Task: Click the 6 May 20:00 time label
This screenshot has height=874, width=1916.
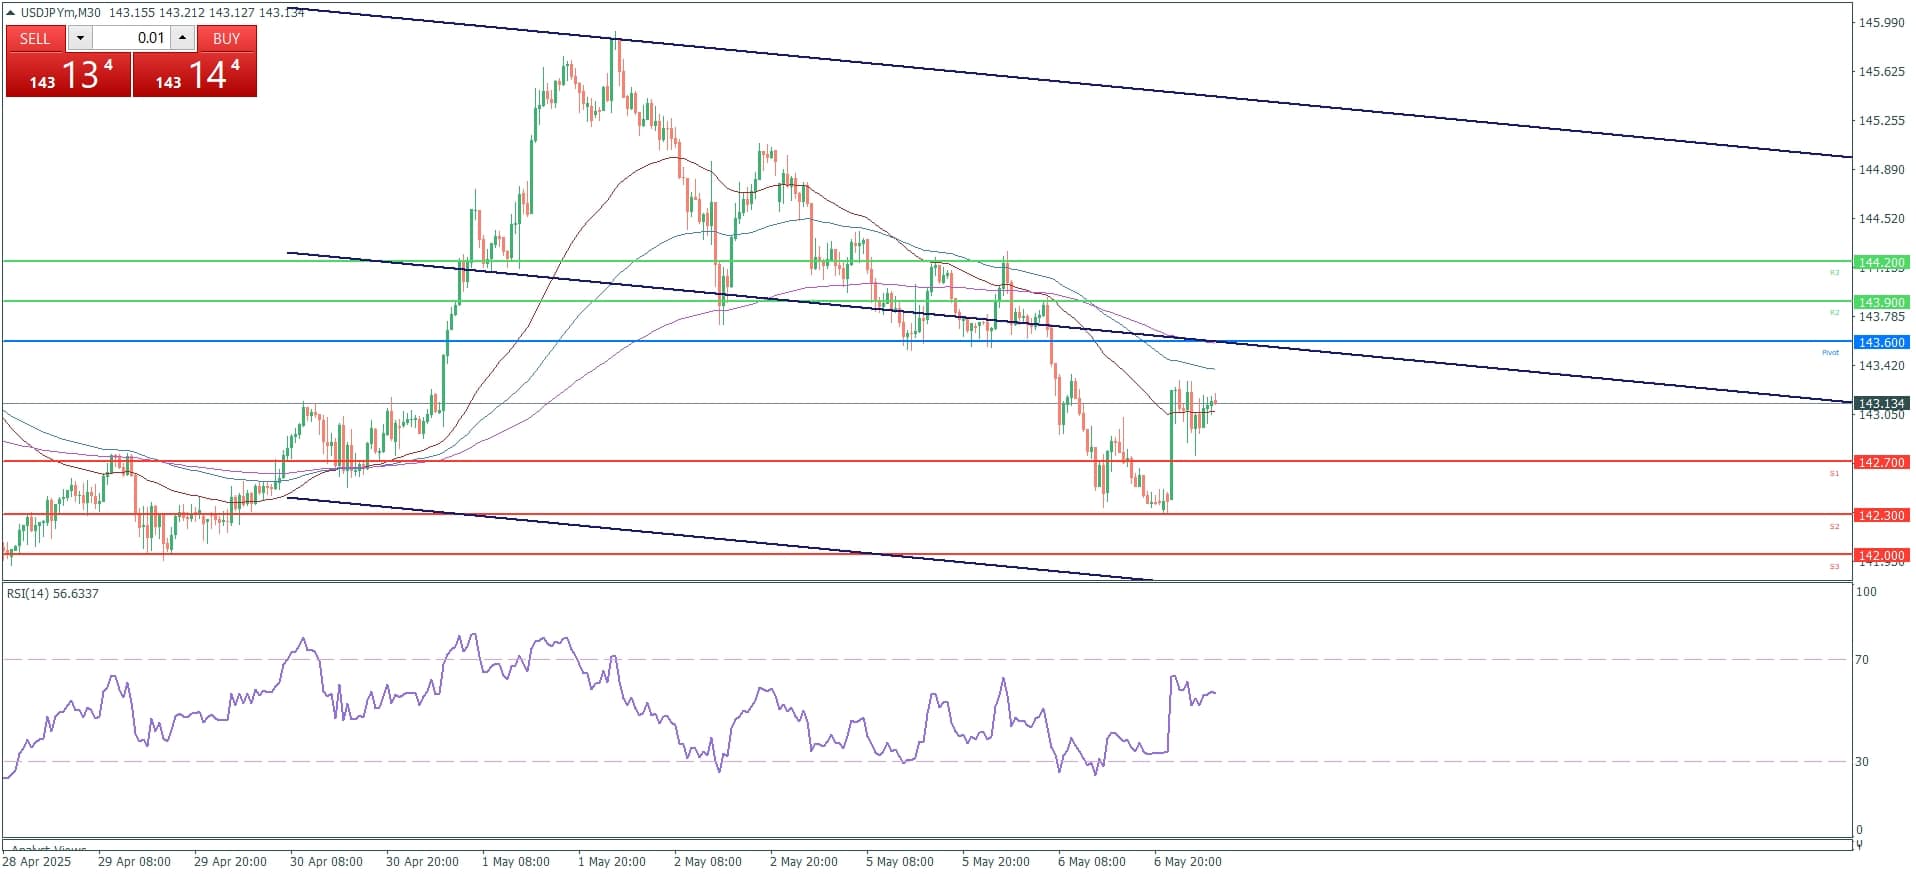Action: point(1188,862)
